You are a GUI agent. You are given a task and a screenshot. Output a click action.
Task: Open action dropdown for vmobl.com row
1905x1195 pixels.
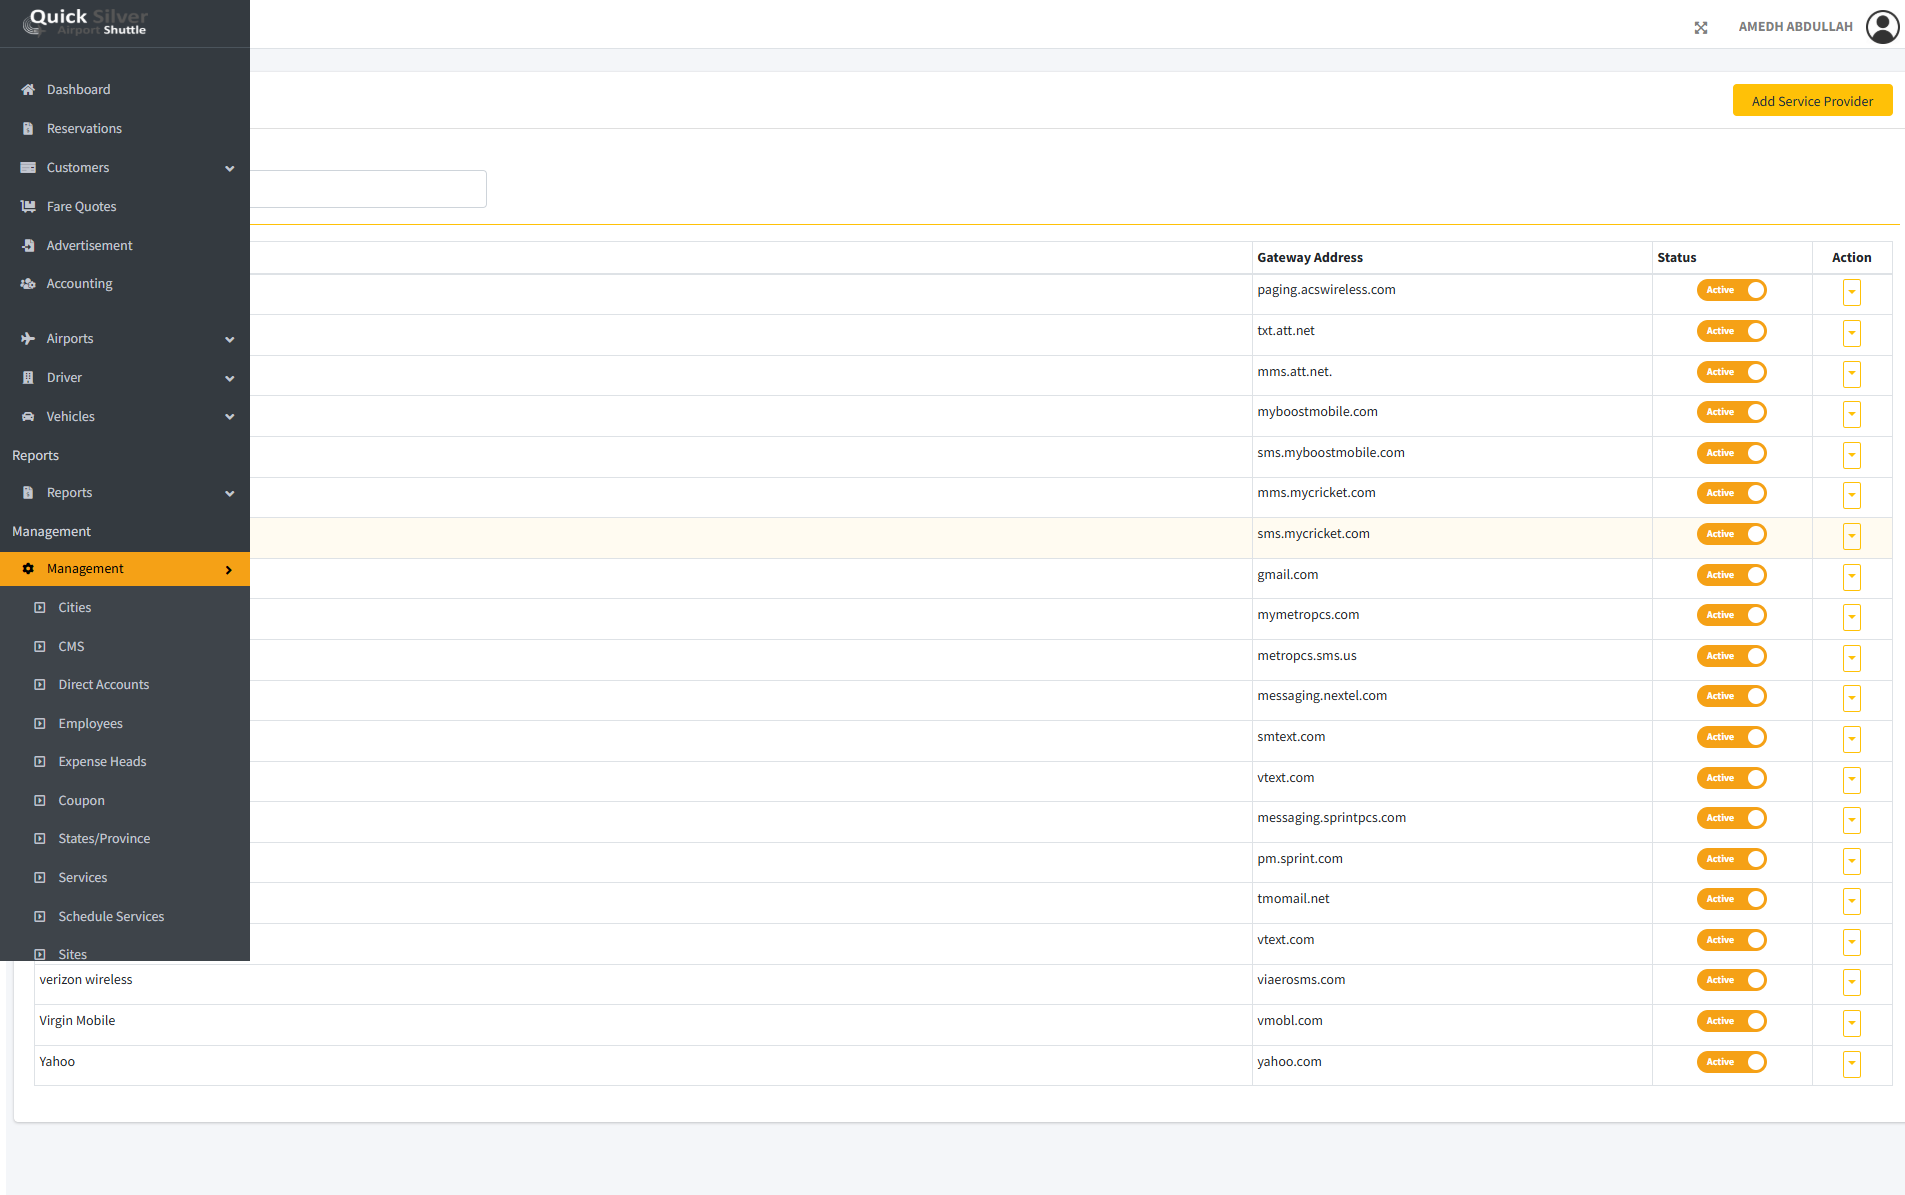(1851, 1023)
